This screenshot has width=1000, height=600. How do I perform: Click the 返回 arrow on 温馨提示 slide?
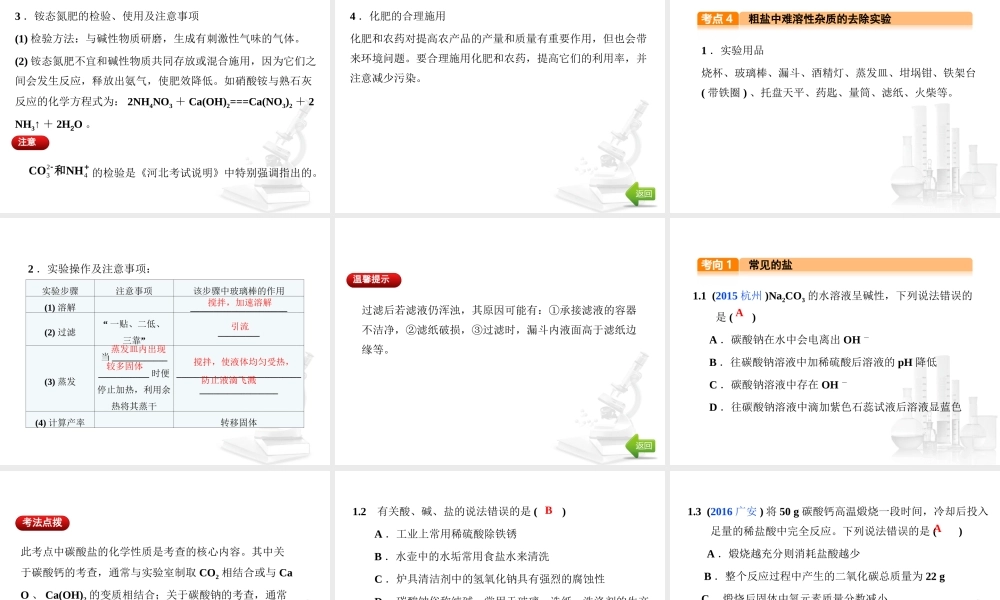click(x=640, y=446)
